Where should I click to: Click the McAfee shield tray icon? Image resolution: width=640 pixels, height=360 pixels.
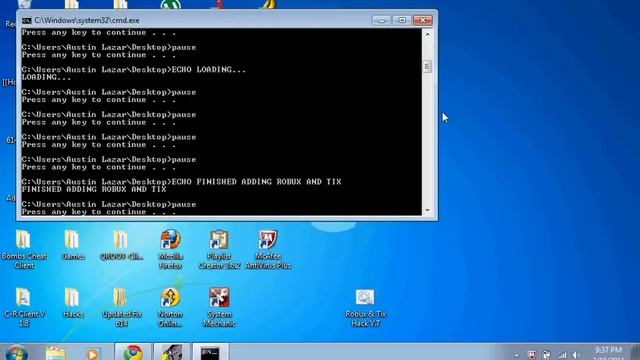(x=531, y=356)
